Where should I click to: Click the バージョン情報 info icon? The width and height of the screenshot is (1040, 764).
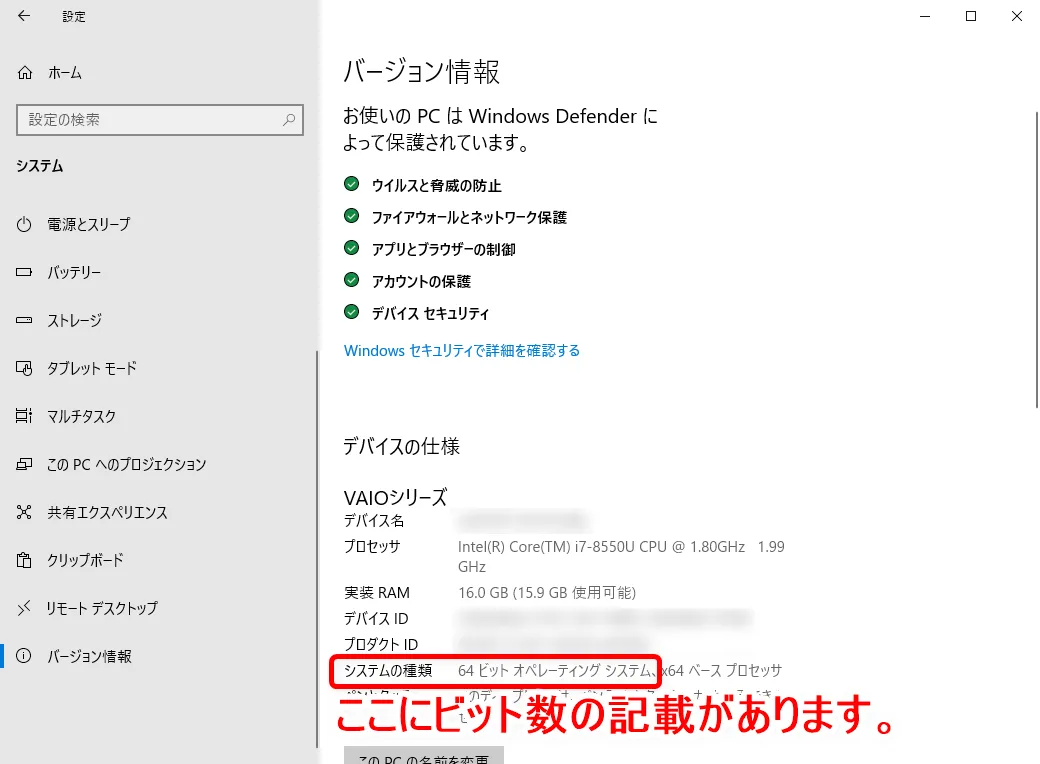24,656
